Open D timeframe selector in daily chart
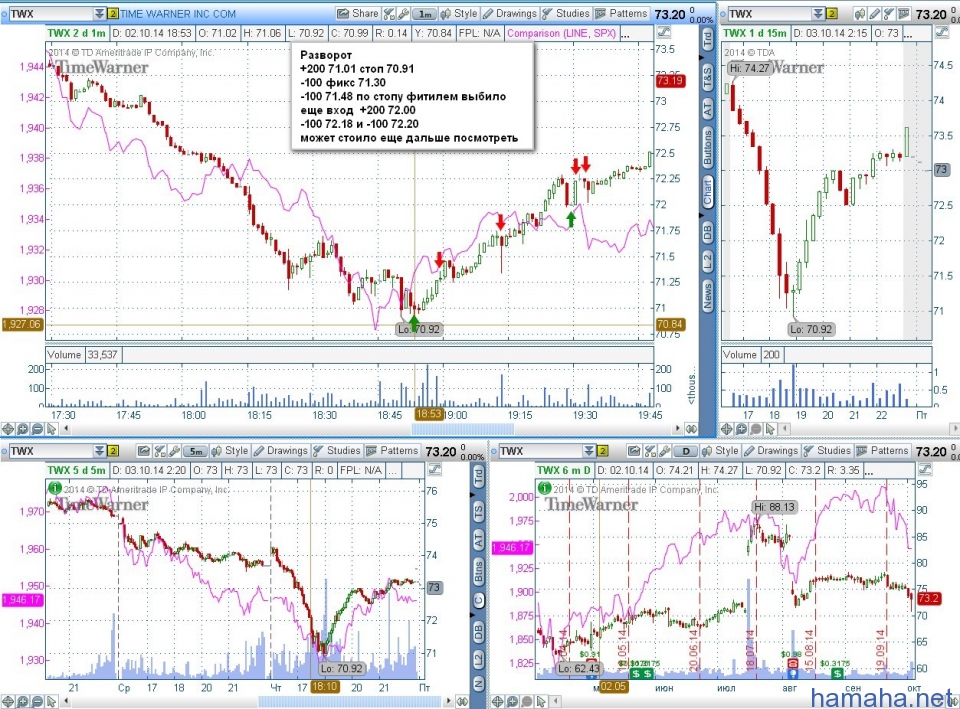 coord(686,451)
